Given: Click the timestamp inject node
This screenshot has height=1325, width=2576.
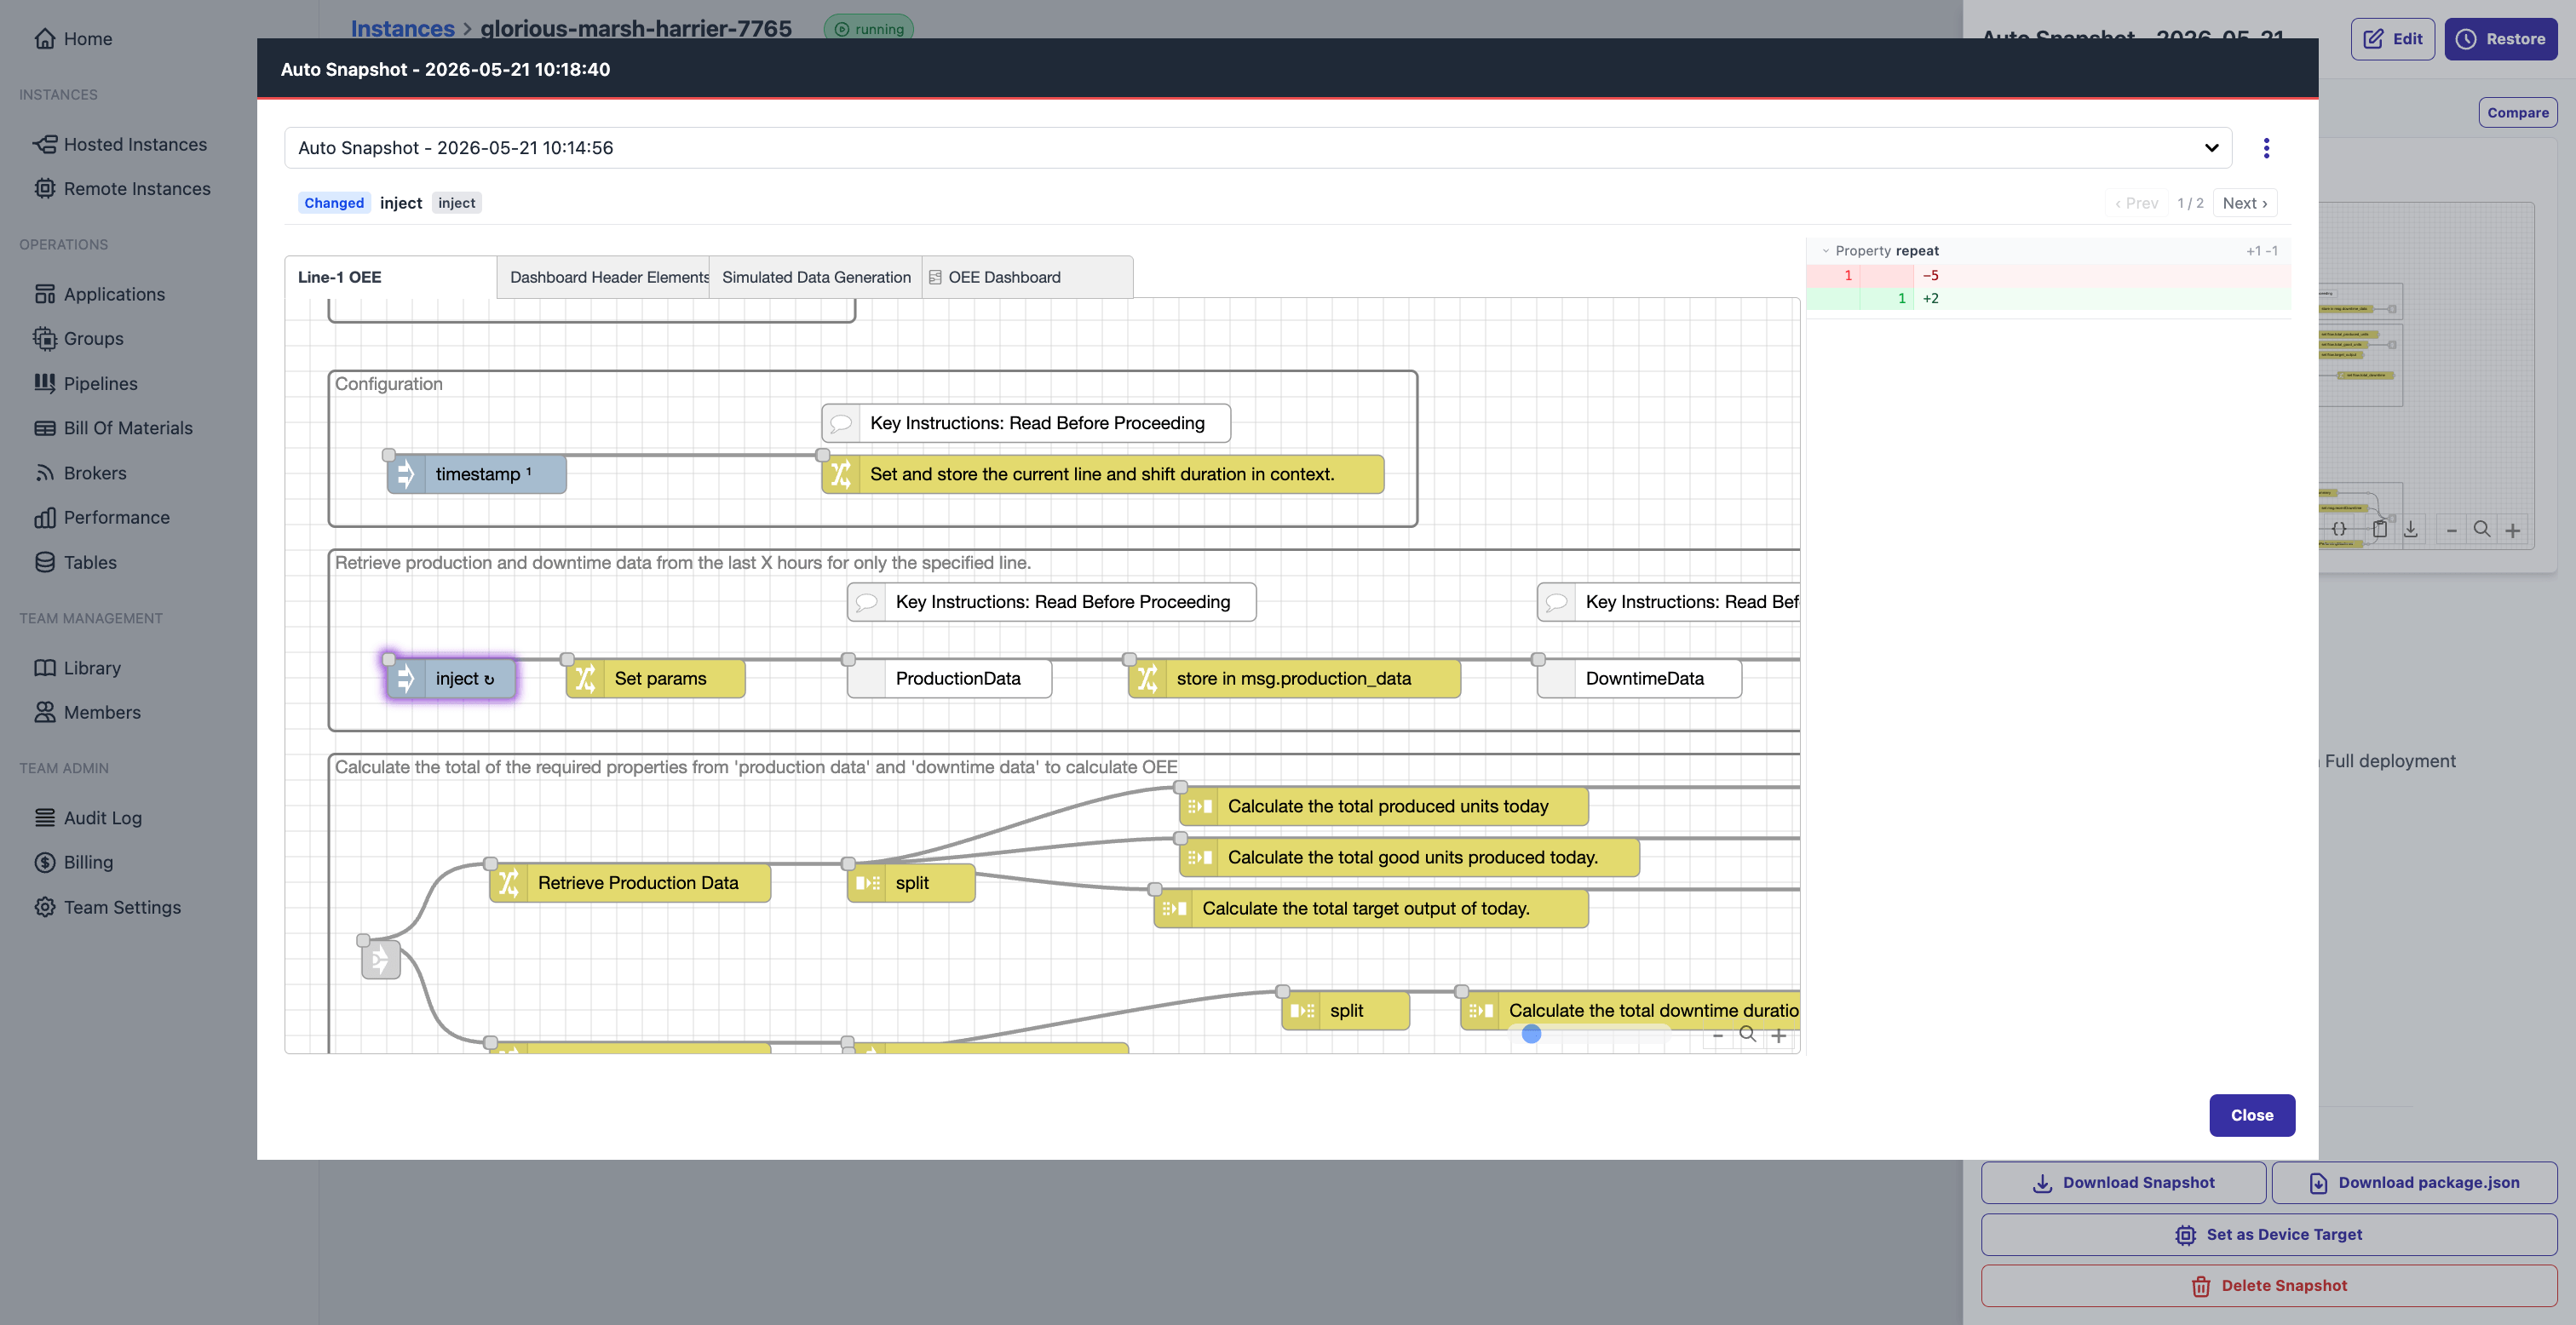Looking at the screenshot, I should pyautogui.click(x=477, y=474).
